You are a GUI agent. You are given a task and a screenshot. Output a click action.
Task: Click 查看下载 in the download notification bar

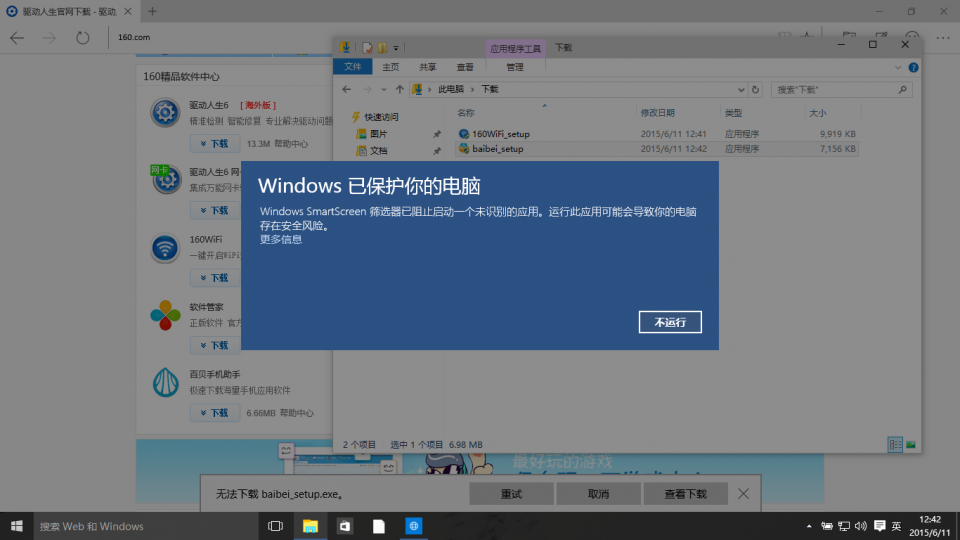pos(686,494)
